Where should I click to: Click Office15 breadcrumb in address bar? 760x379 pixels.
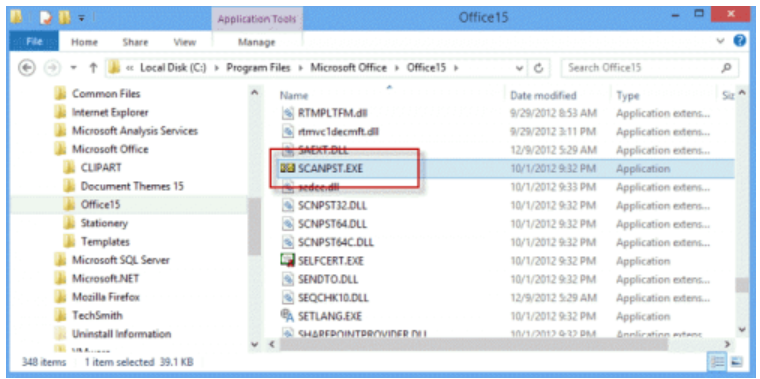point(426,68)
